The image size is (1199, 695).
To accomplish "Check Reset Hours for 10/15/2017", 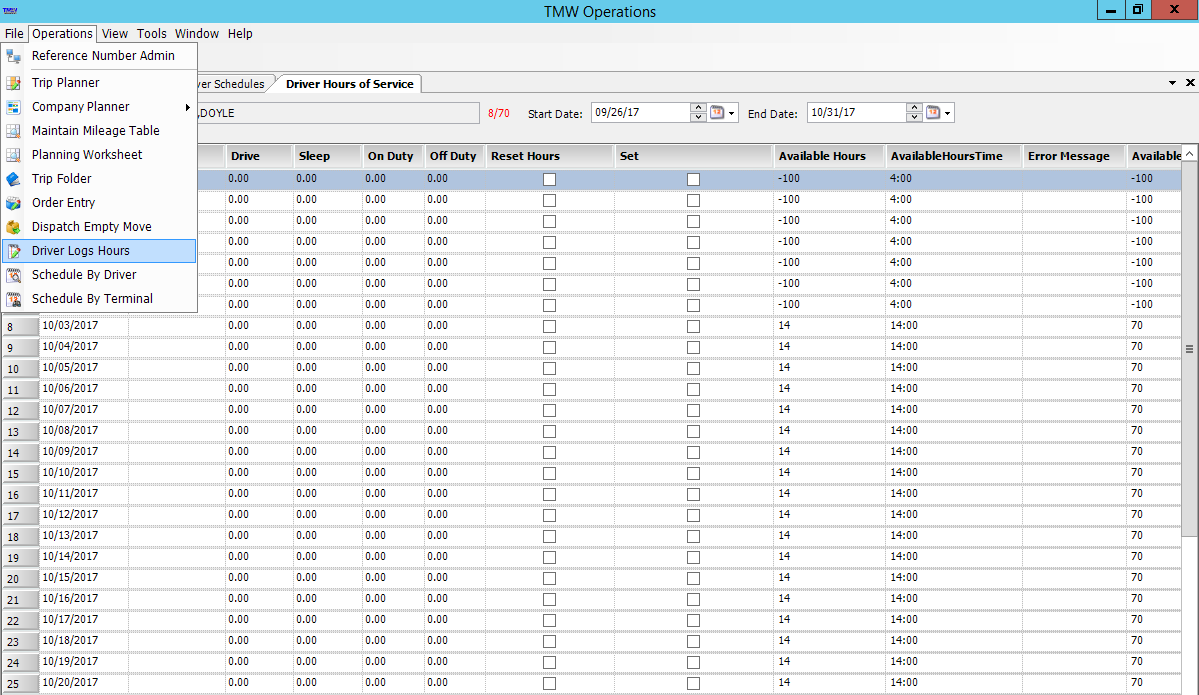I will (x=549, y=579).
